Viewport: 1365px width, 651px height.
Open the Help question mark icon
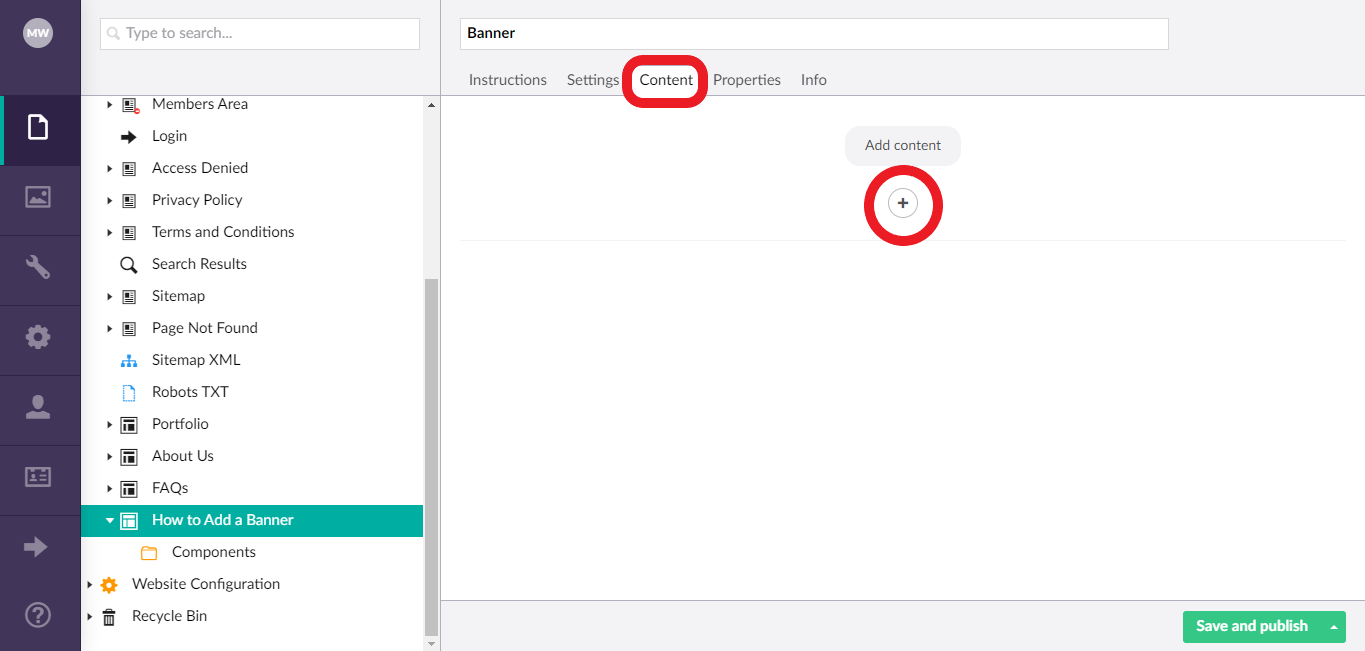tap(38, 617)
